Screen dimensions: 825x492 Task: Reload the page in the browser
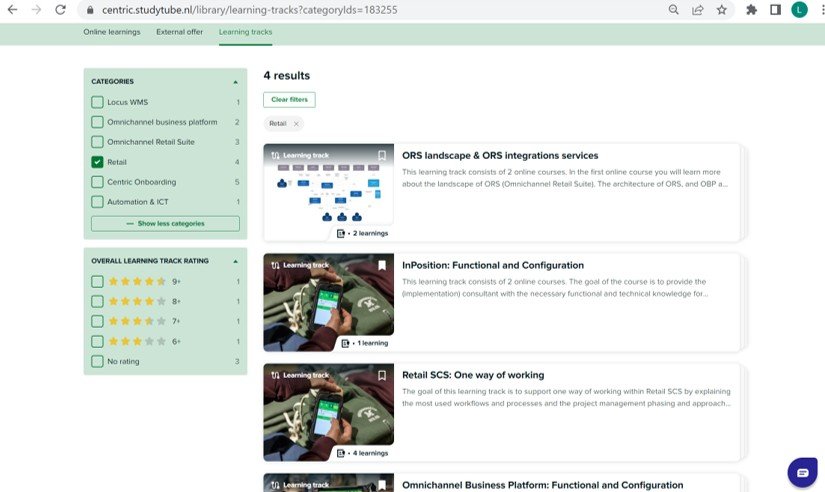pyautogui.click(x=61, y=10)
